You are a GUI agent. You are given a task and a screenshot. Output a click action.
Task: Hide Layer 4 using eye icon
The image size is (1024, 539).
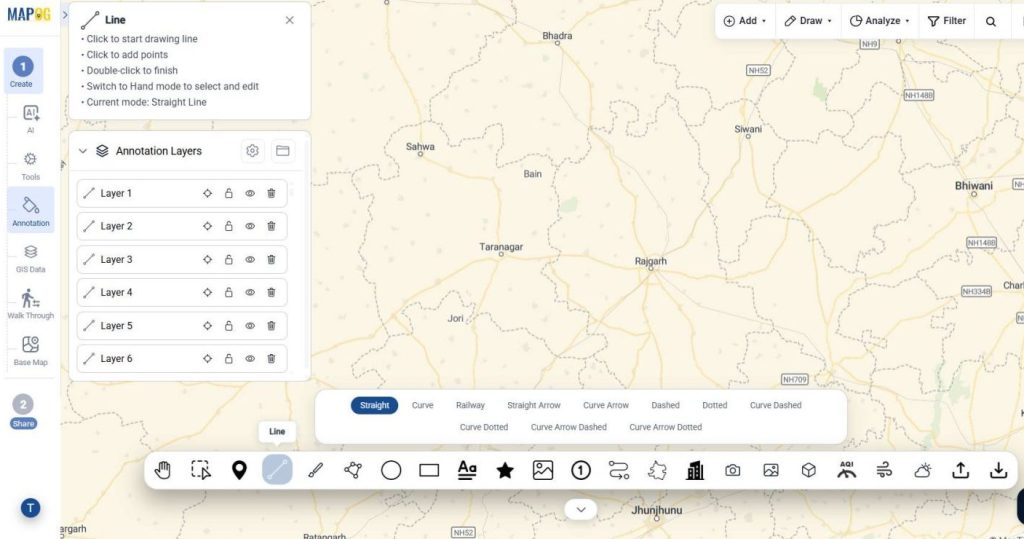tap(249, 292)
